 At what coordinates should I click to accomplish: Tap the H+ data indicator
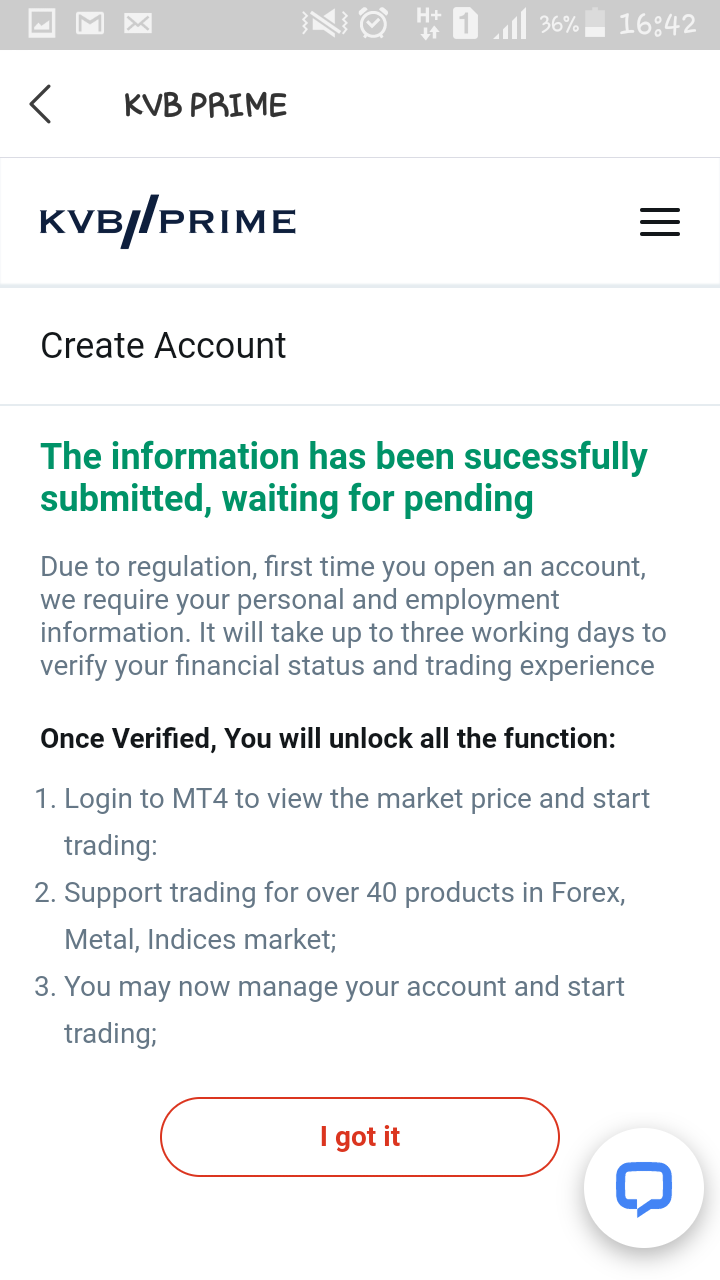[x=429, y=23]
